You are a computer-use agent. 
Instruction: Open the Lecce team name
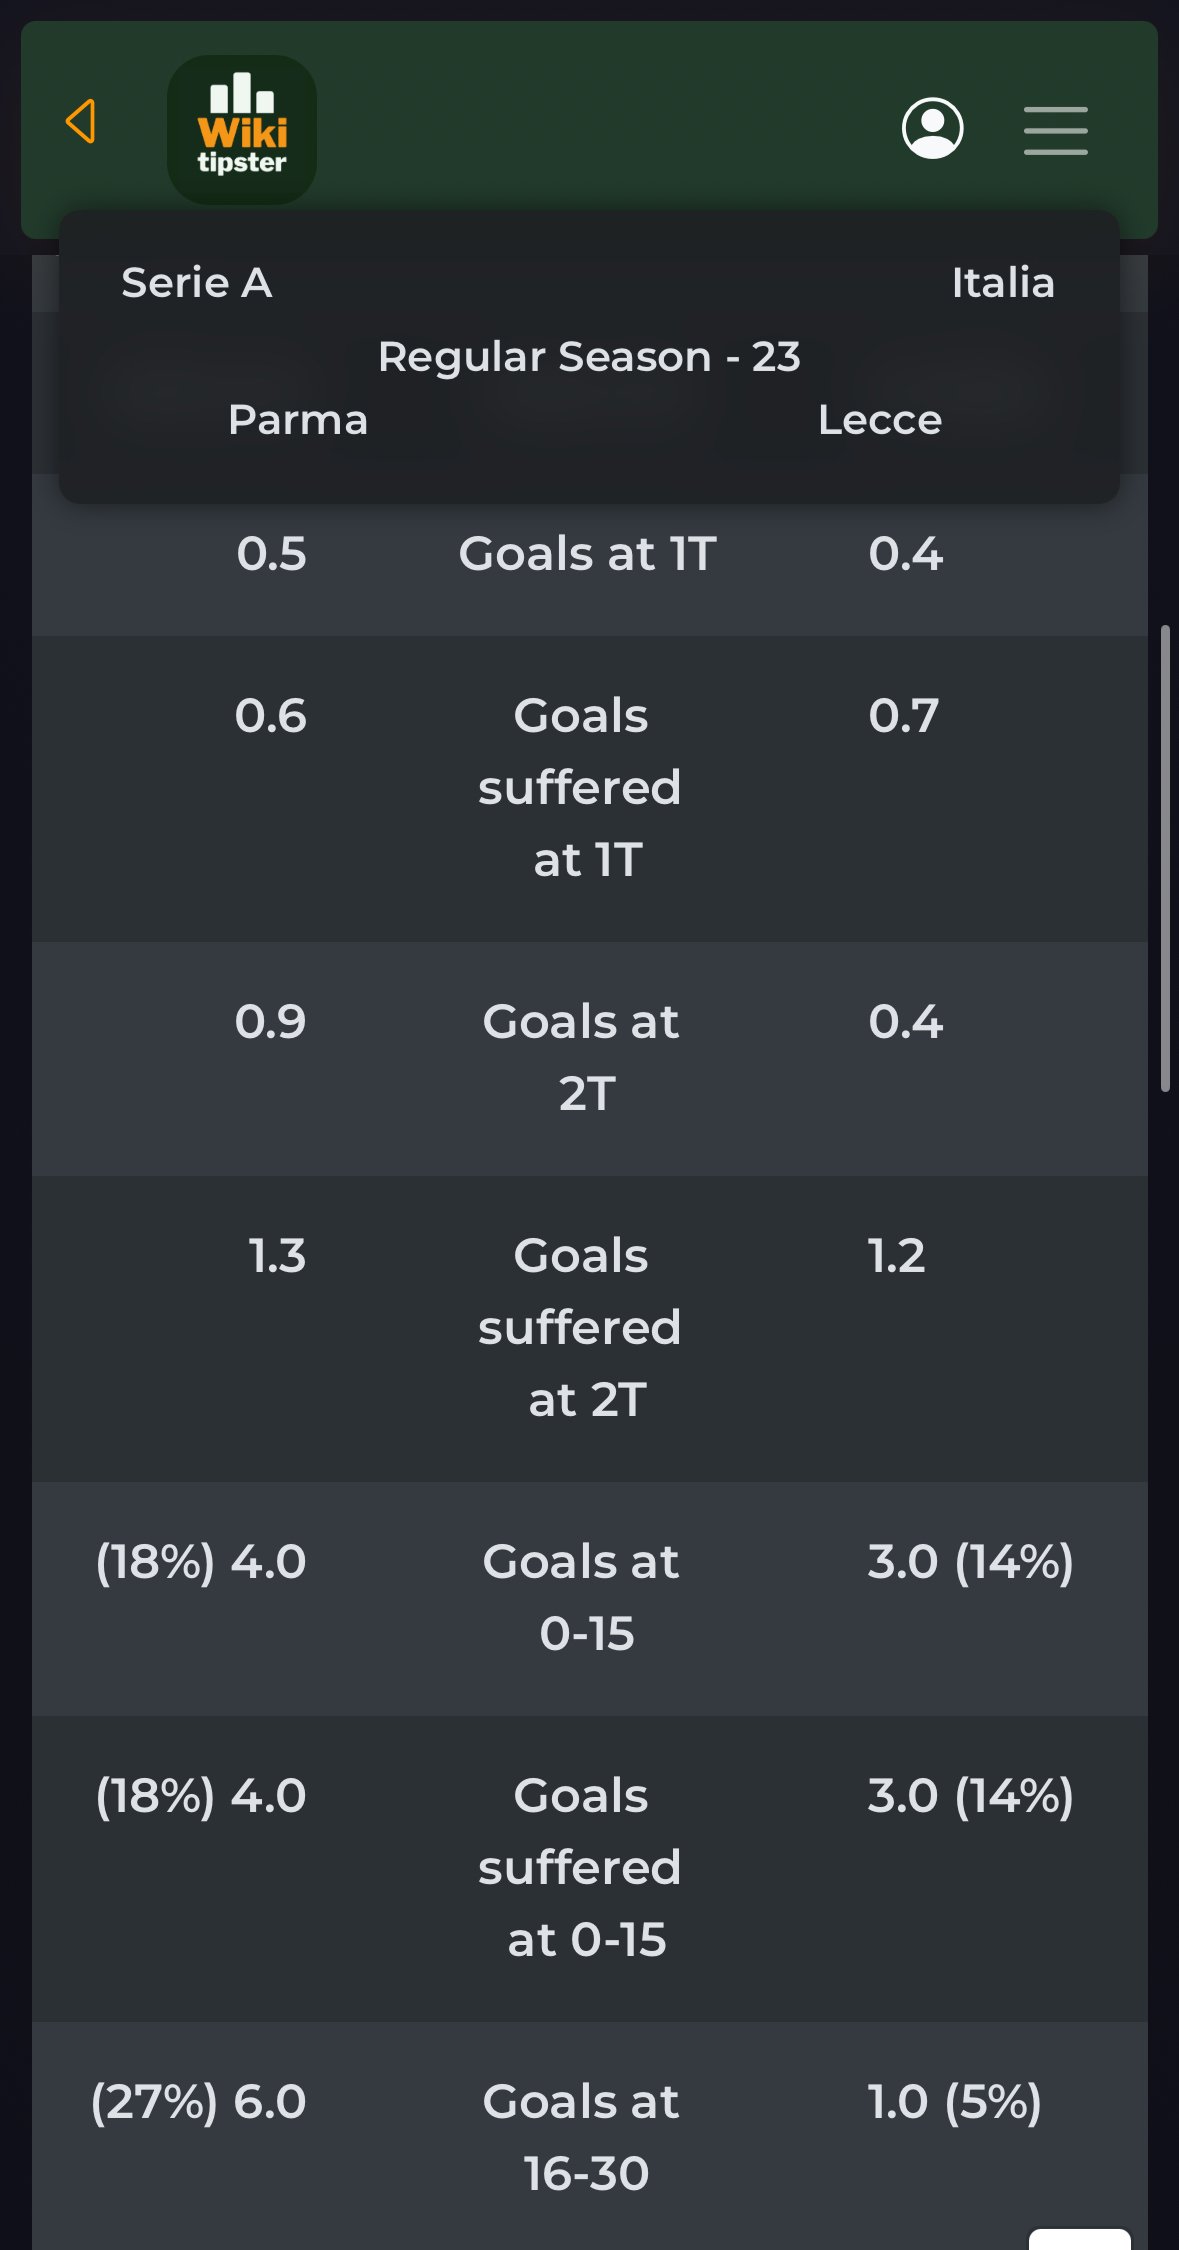(x=879, y=420)
